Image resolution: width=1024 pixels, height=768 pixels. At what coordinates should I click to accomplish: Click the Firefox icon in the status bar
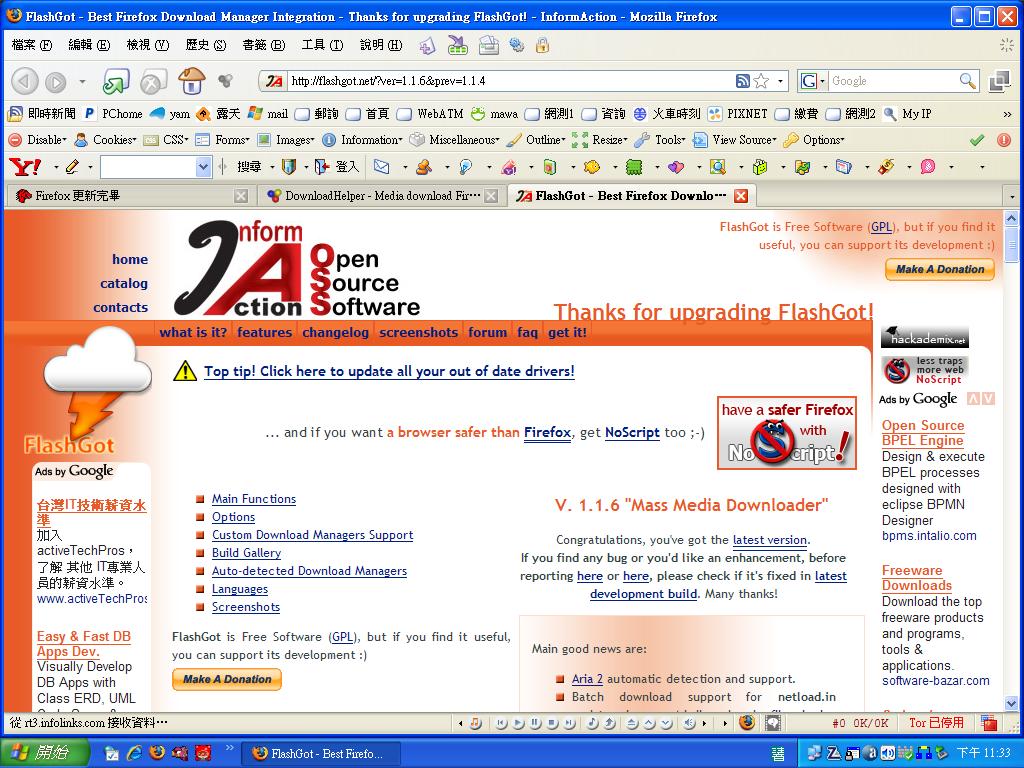(x=747, y=722)
